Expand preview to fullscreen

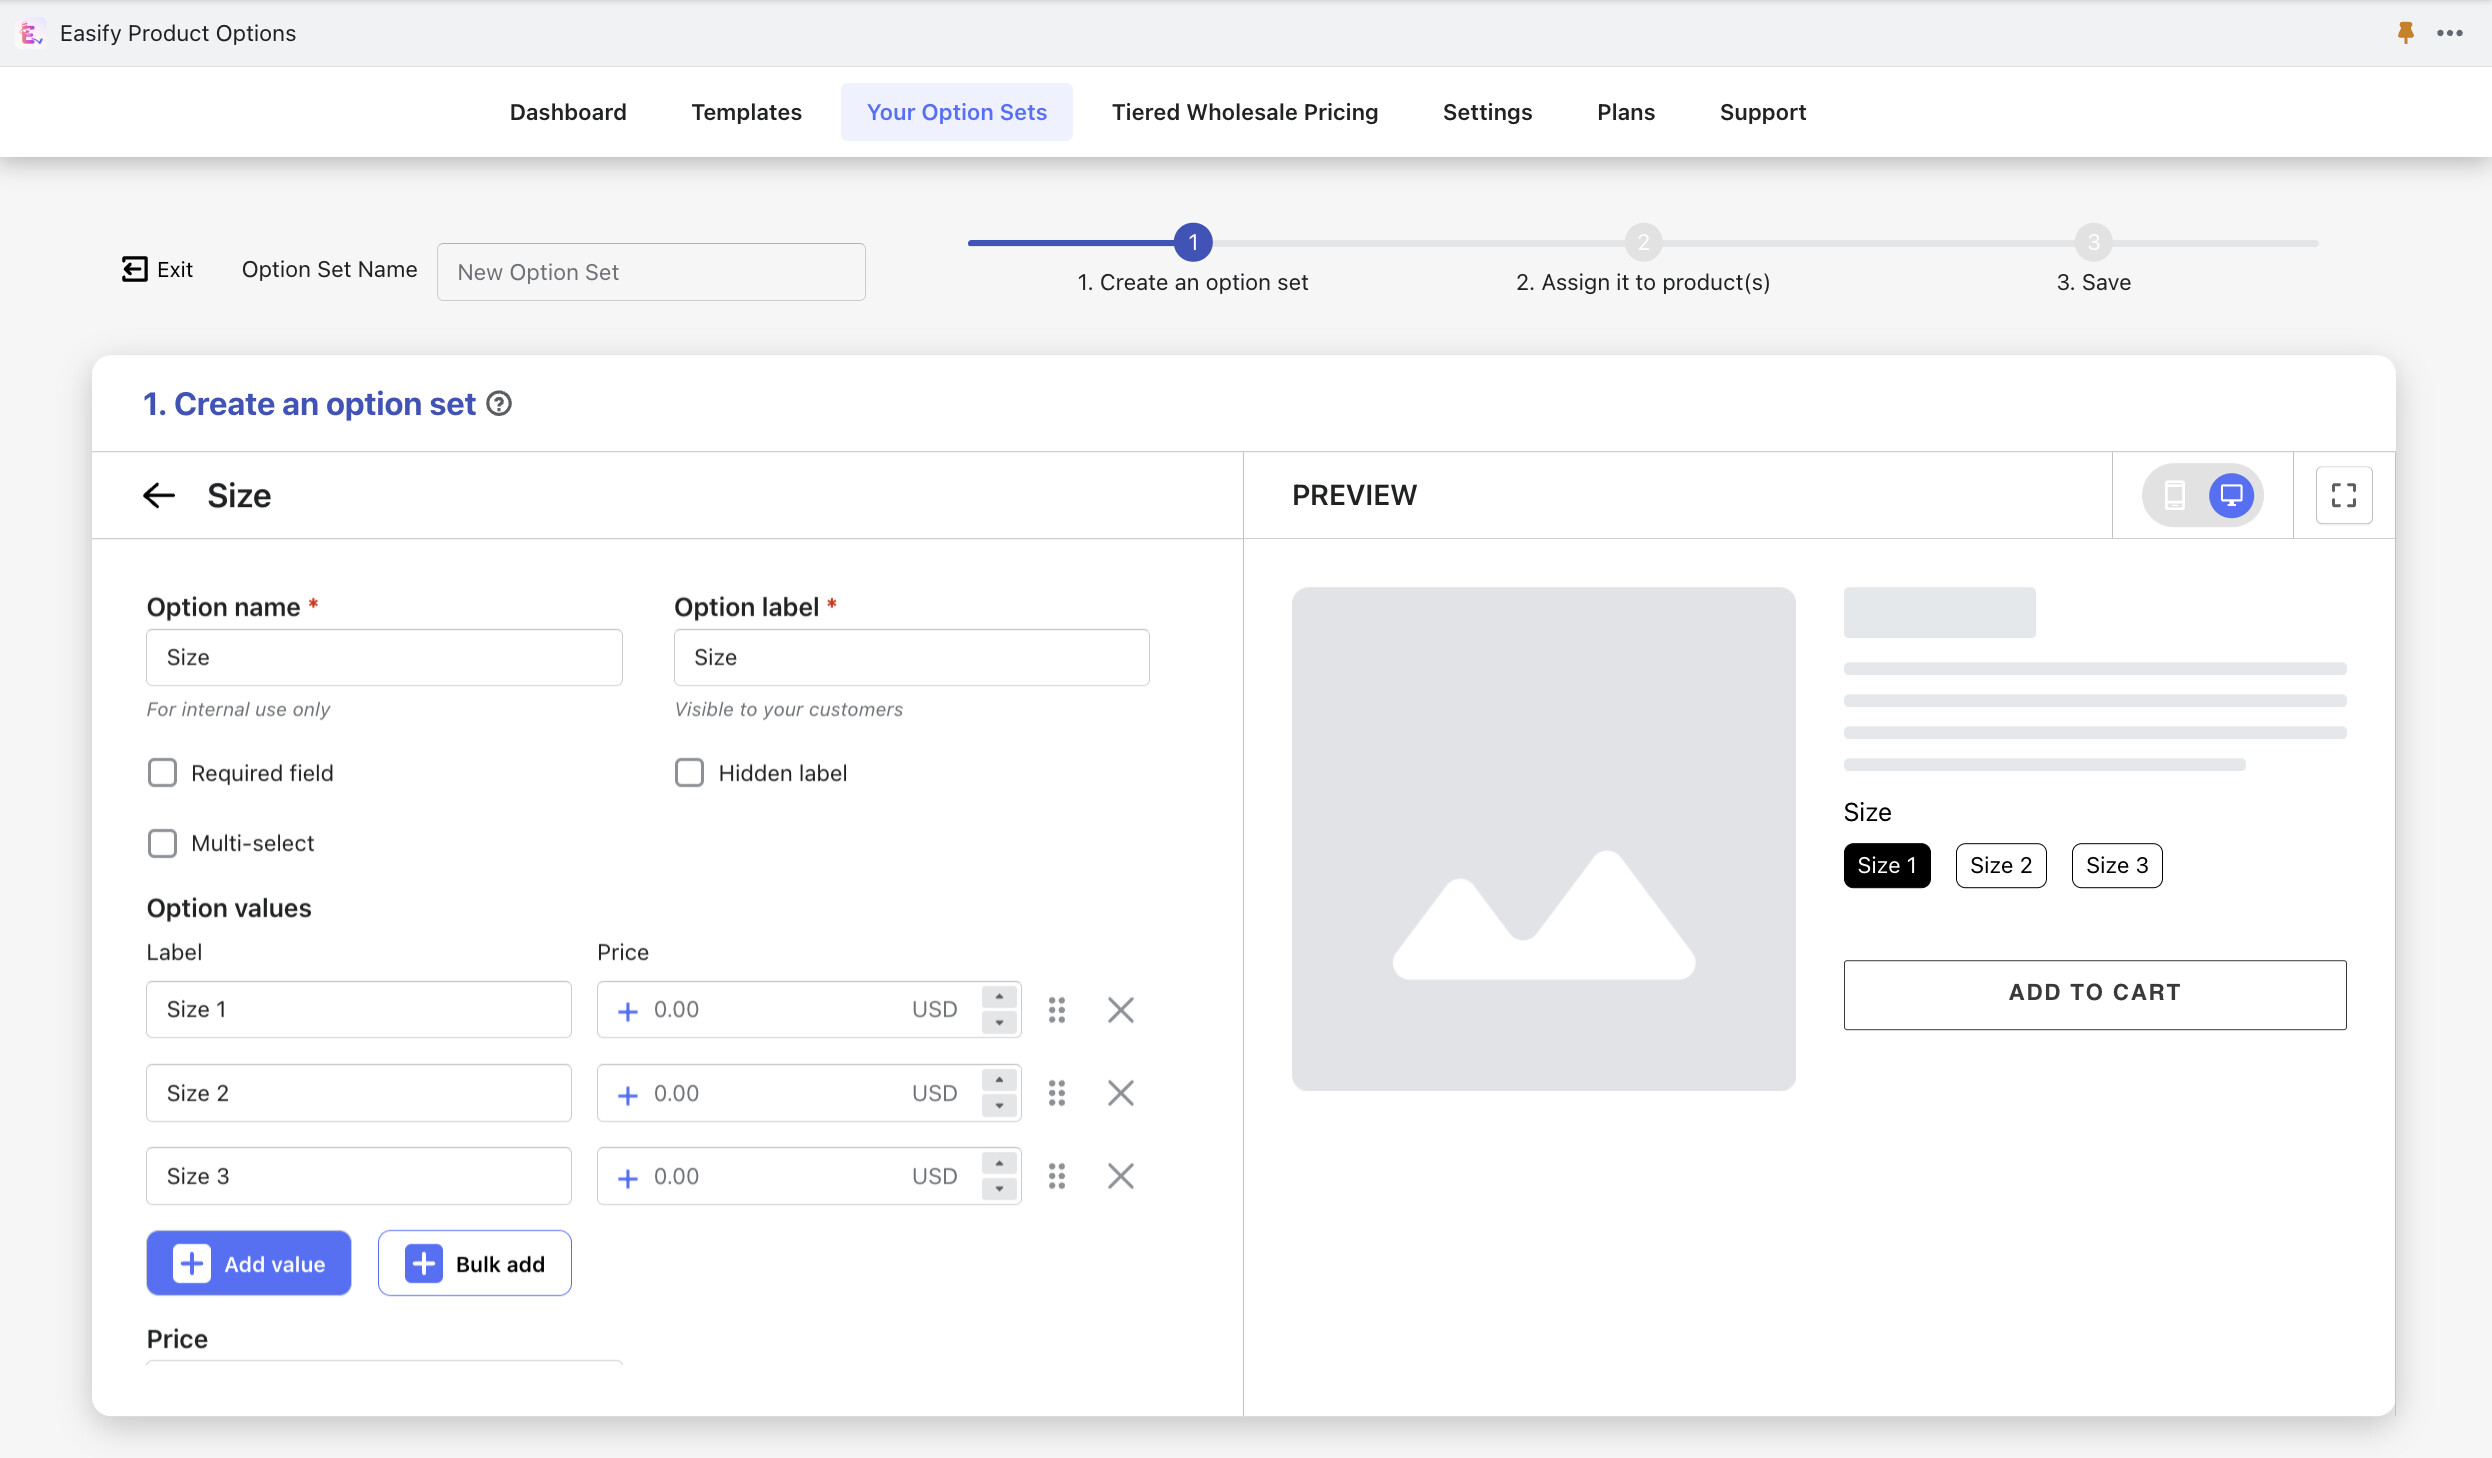(2343, 495)
